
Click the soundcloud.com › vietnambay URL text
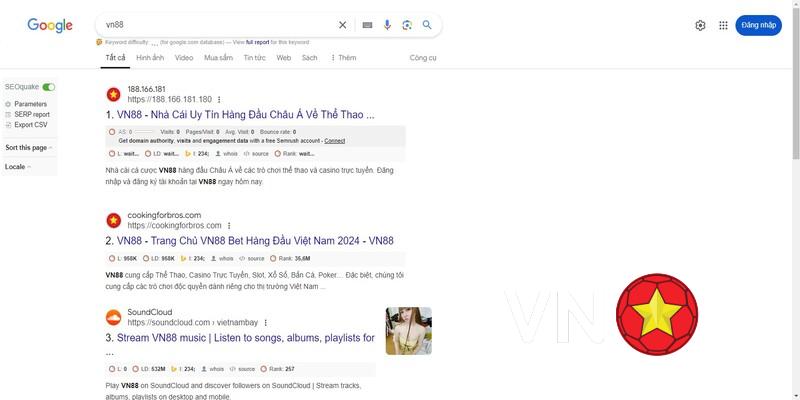click(x=193, y=322)
